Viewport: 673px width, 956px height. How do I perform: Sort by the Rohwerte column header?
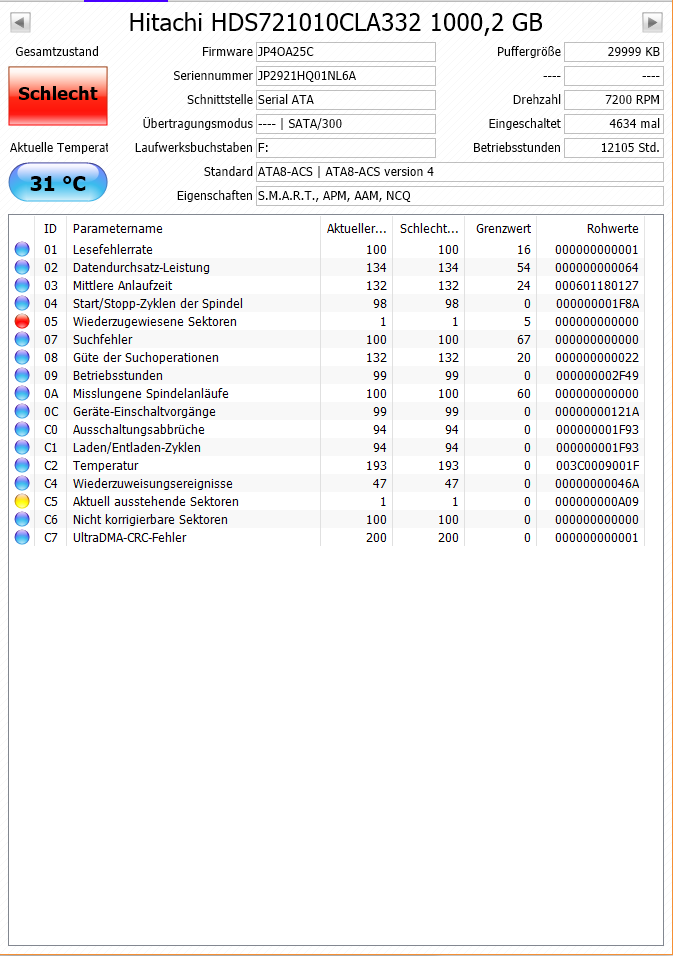click(x=591, y=229)
